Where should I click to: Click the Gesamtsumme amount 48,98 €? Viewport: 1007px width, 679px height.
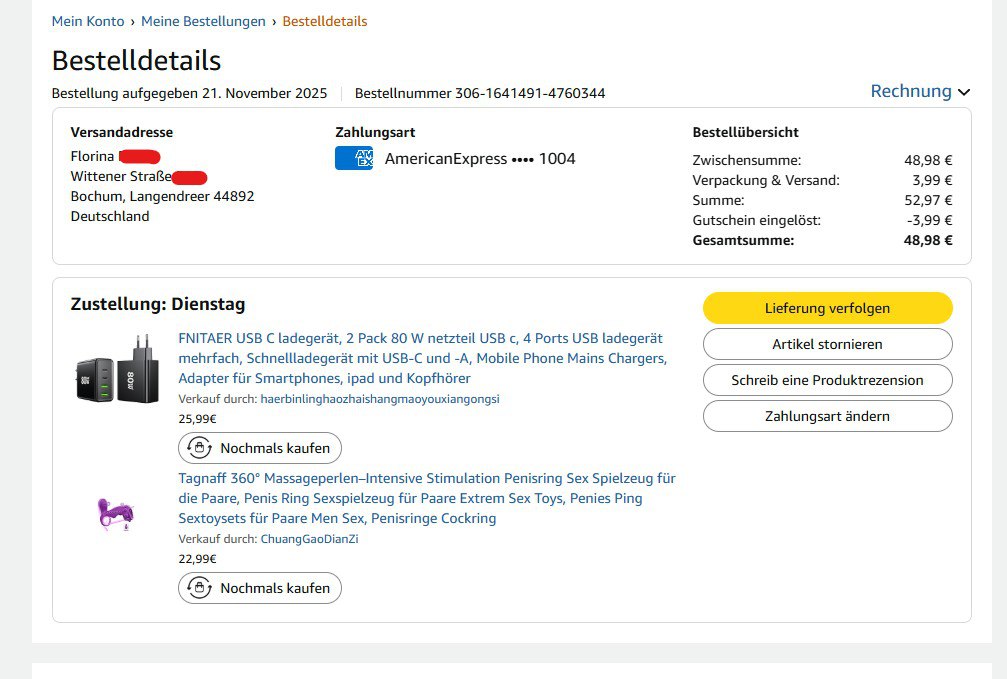[x=928, y=240]
